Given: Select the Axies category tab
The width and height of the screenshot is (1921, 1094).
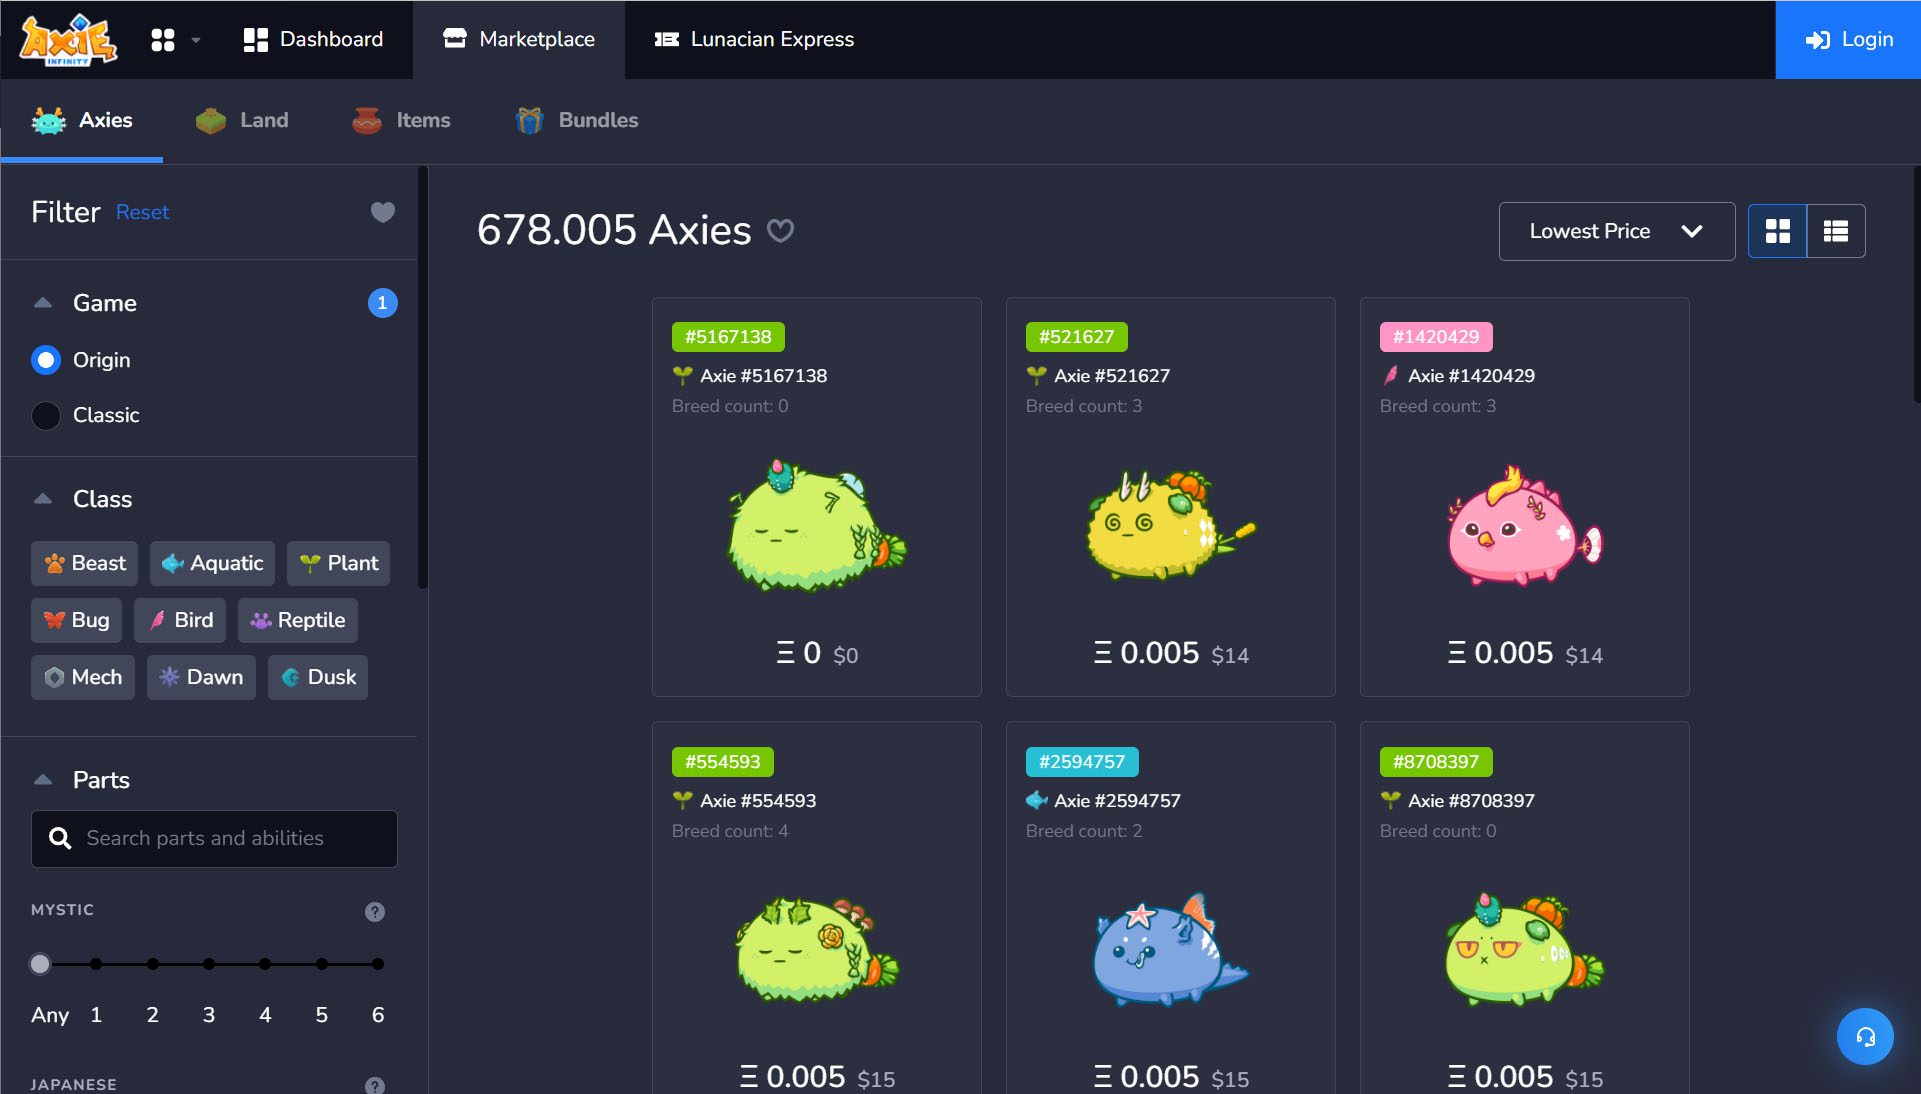Looking at the screenshot, I should 82,120.
